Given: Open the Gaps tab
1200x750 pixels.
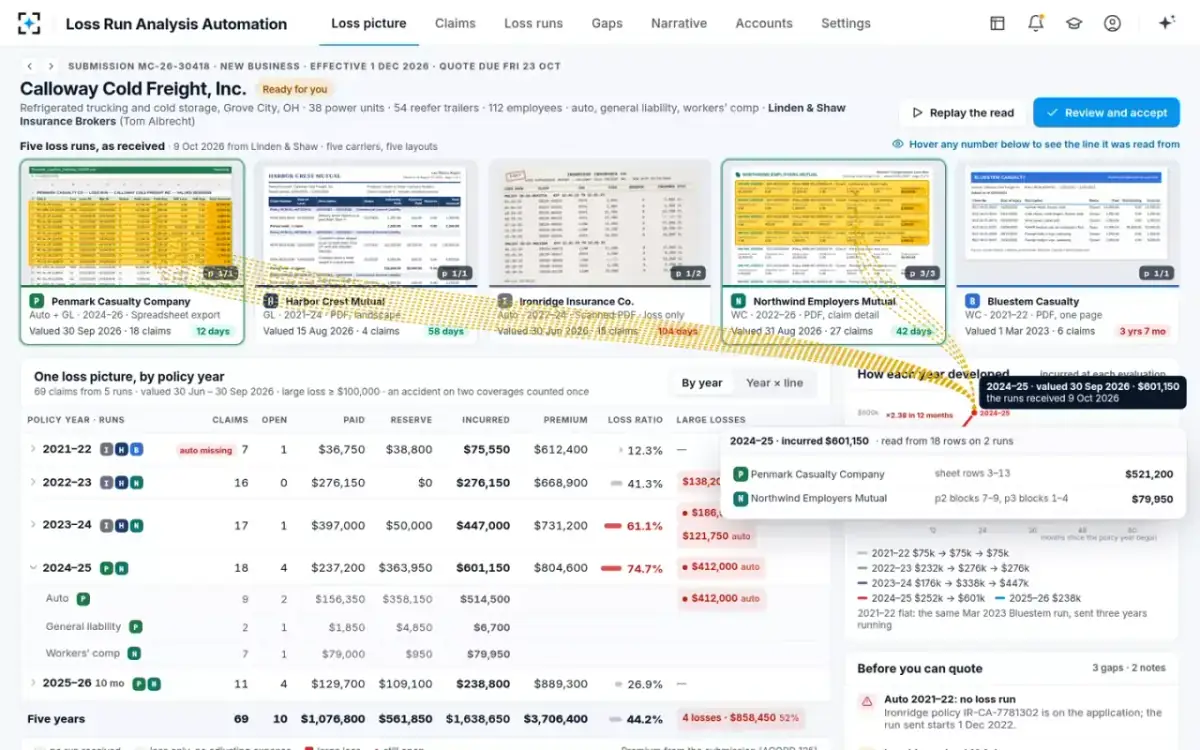Looking at the screenshot, I should (607, 23).
